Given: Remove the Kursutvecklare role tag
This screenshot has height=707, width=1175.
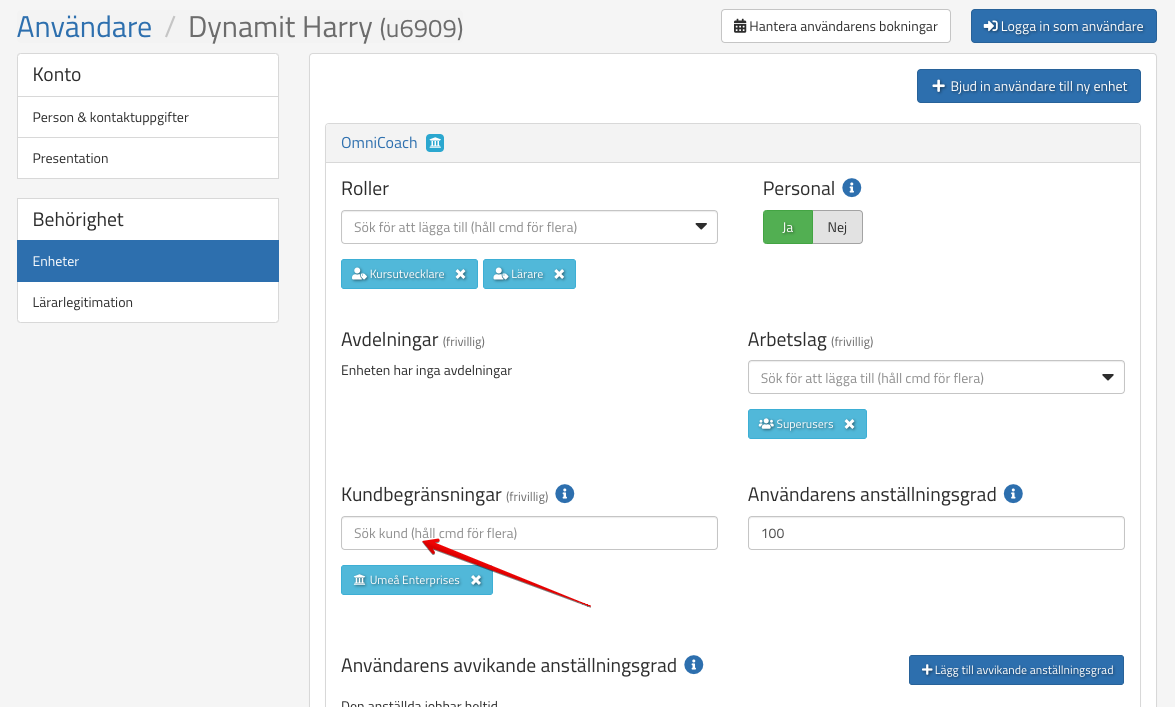Looking at the screenshot, I should [460, 274].
